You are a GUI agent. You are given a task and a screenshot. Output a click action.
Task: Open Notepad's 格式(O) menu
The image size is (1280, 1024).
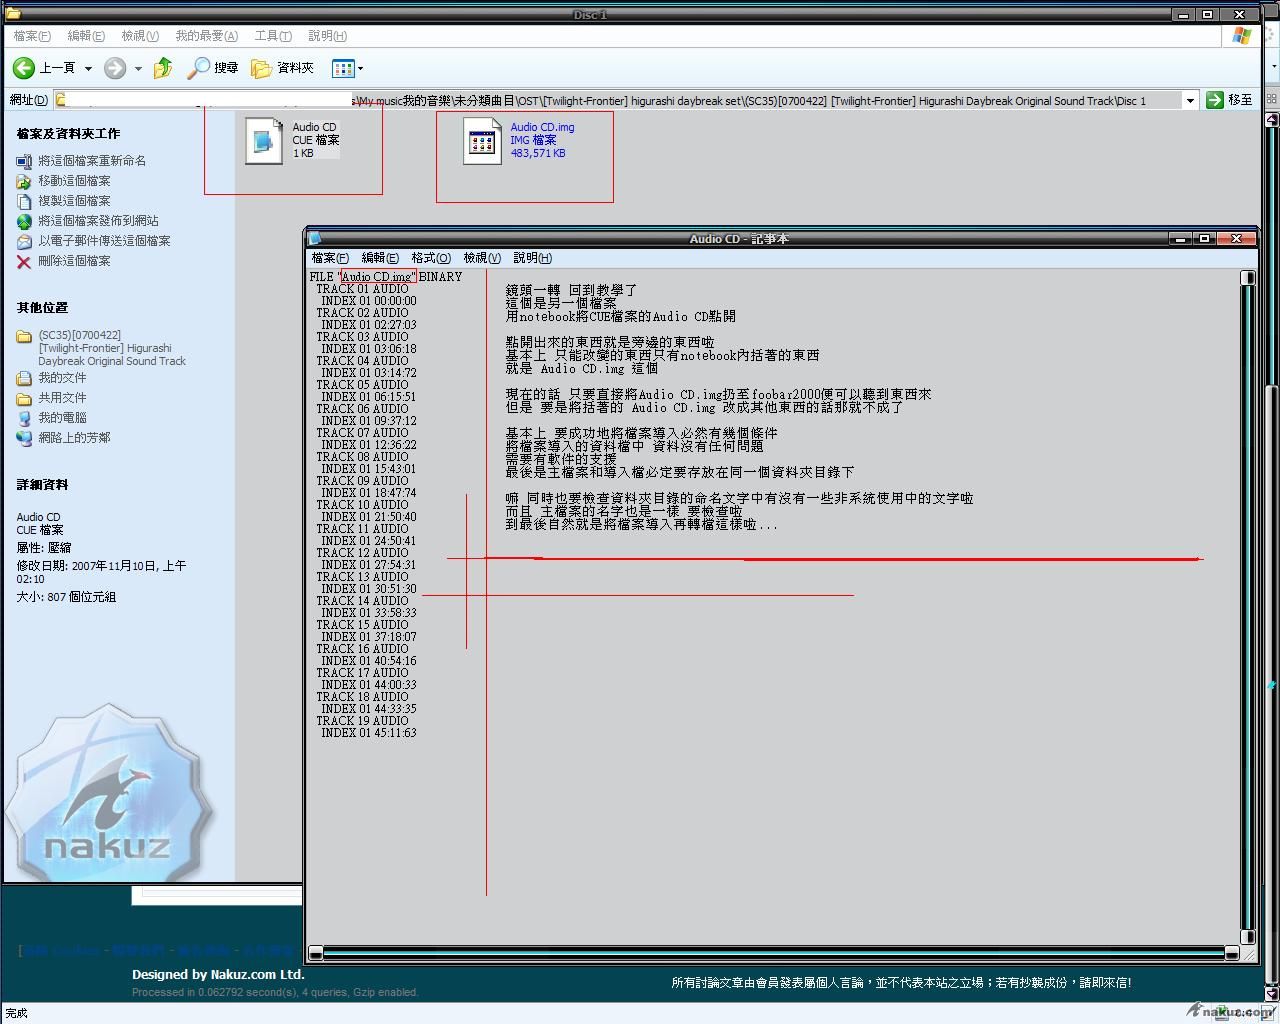(x=431, y=258)
